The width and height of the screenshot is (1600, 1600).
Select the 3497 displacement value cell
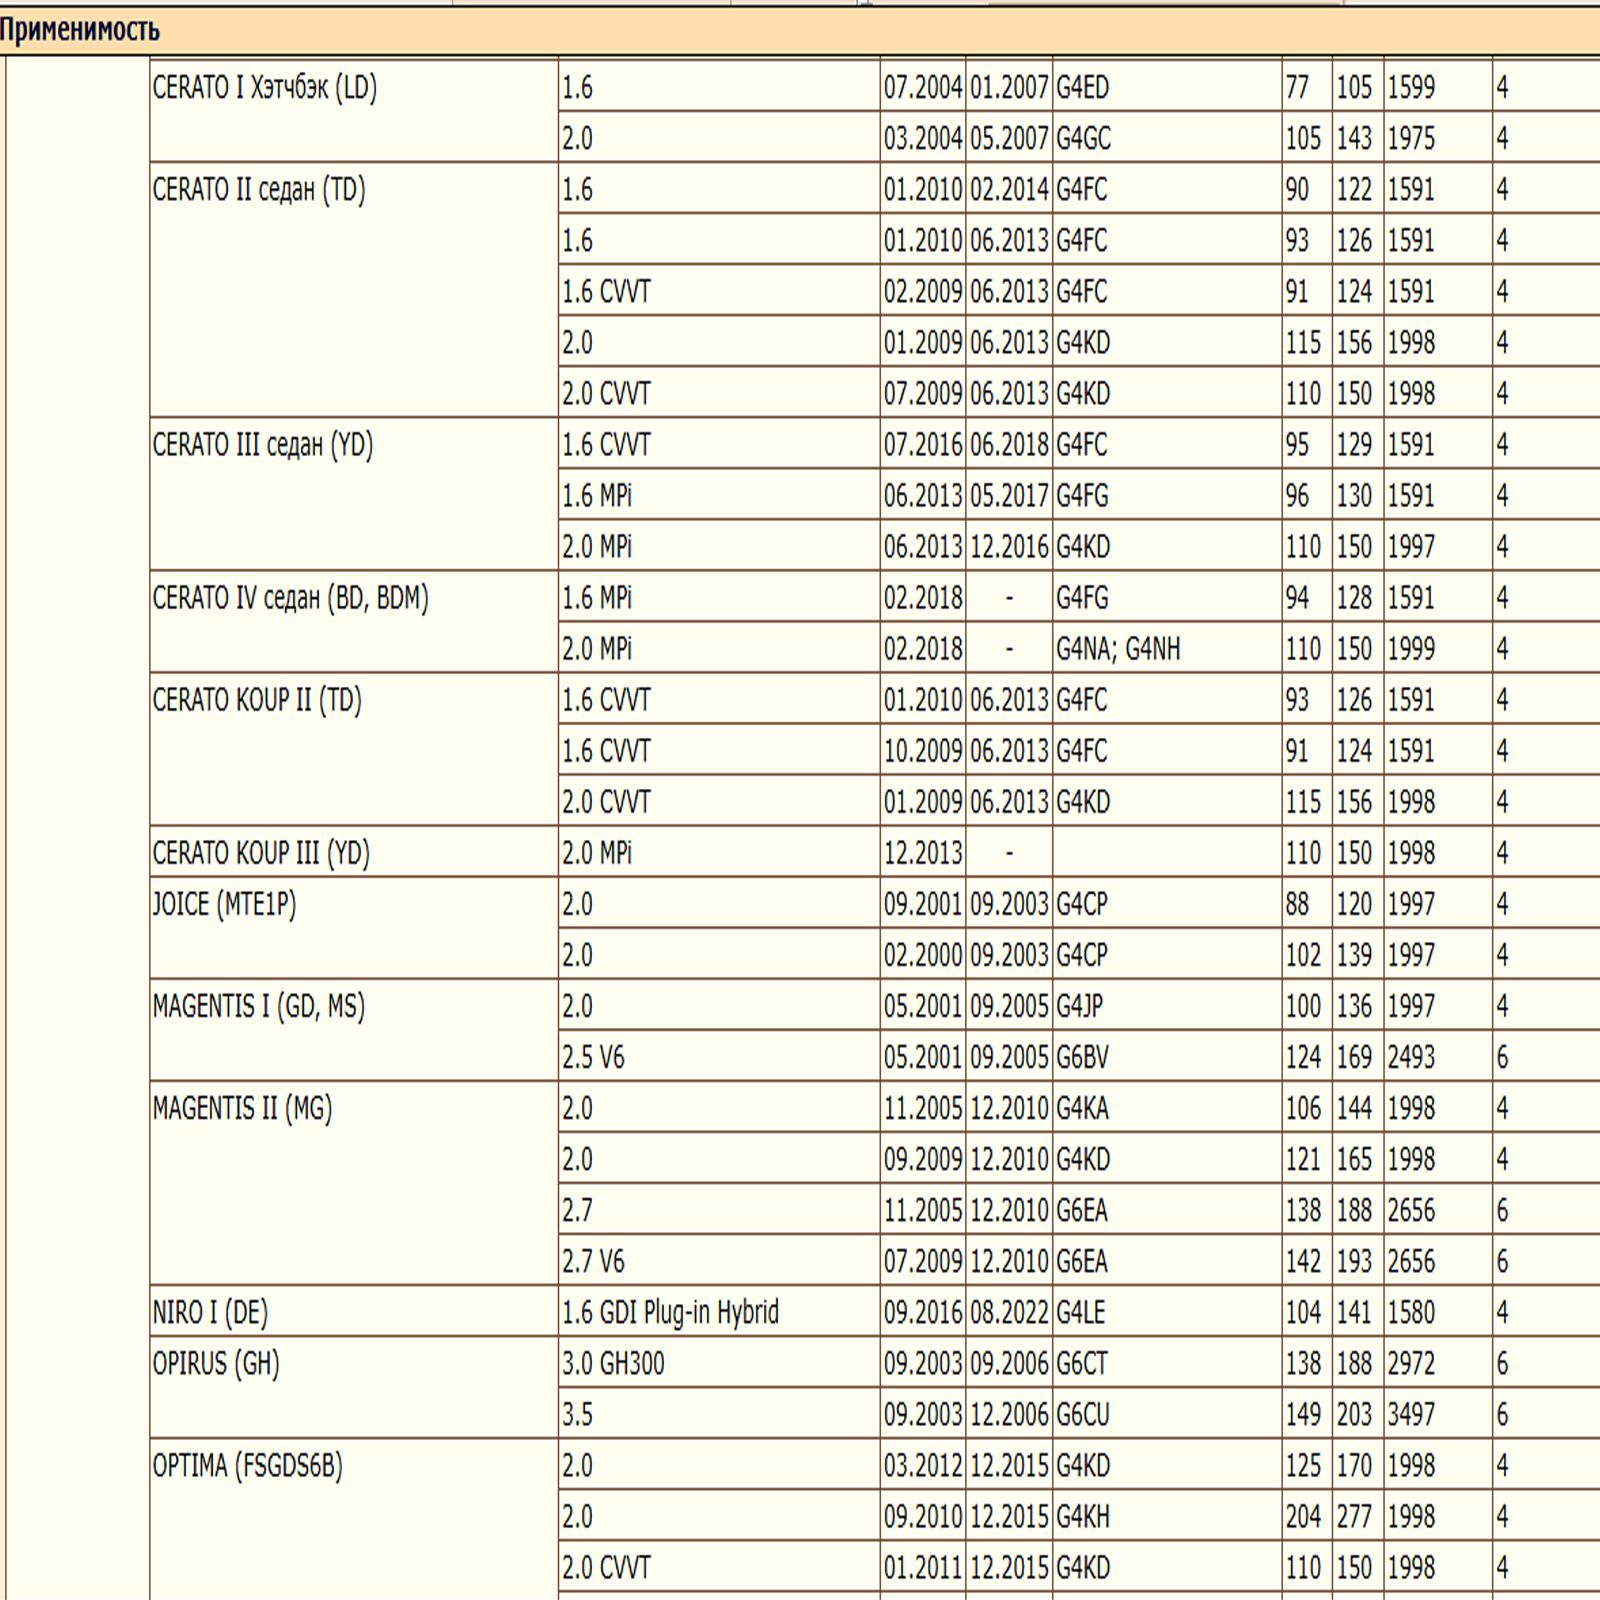coord(1411,1415)
